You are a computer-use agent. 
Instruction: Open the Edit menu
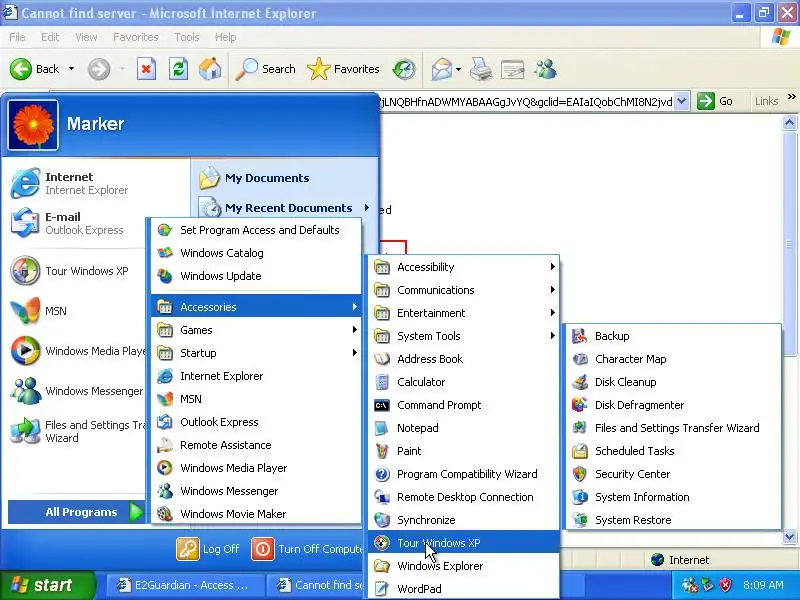click(50, 37)
